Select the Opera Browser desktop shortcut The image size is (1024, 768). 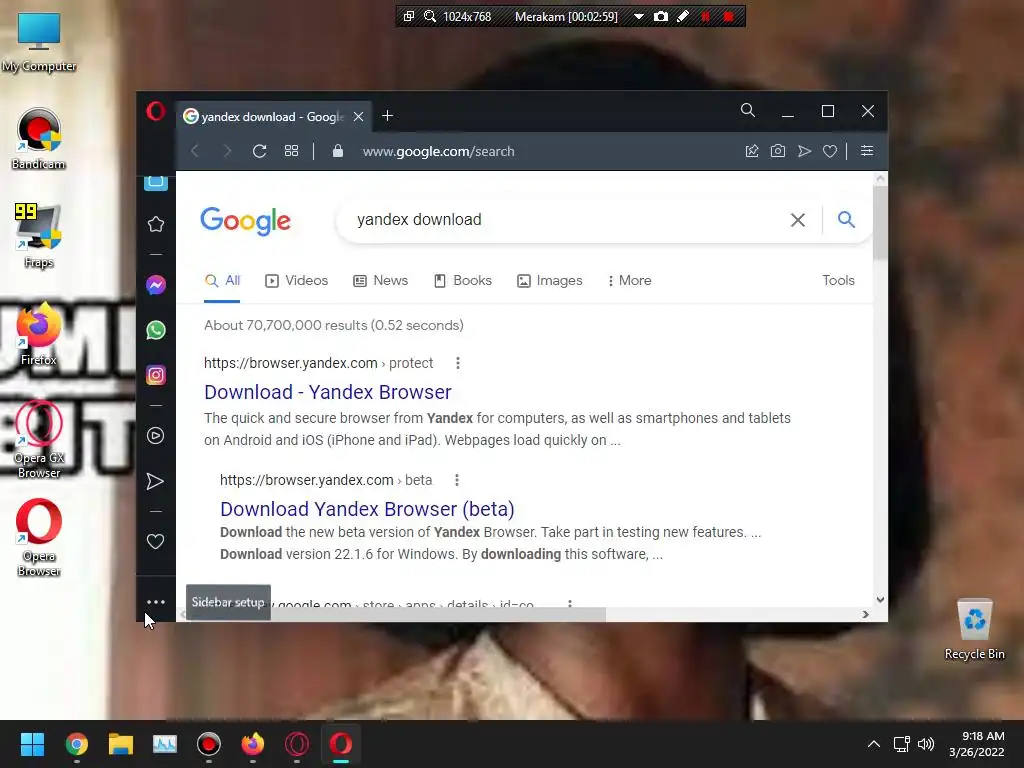tap(39, 537)
